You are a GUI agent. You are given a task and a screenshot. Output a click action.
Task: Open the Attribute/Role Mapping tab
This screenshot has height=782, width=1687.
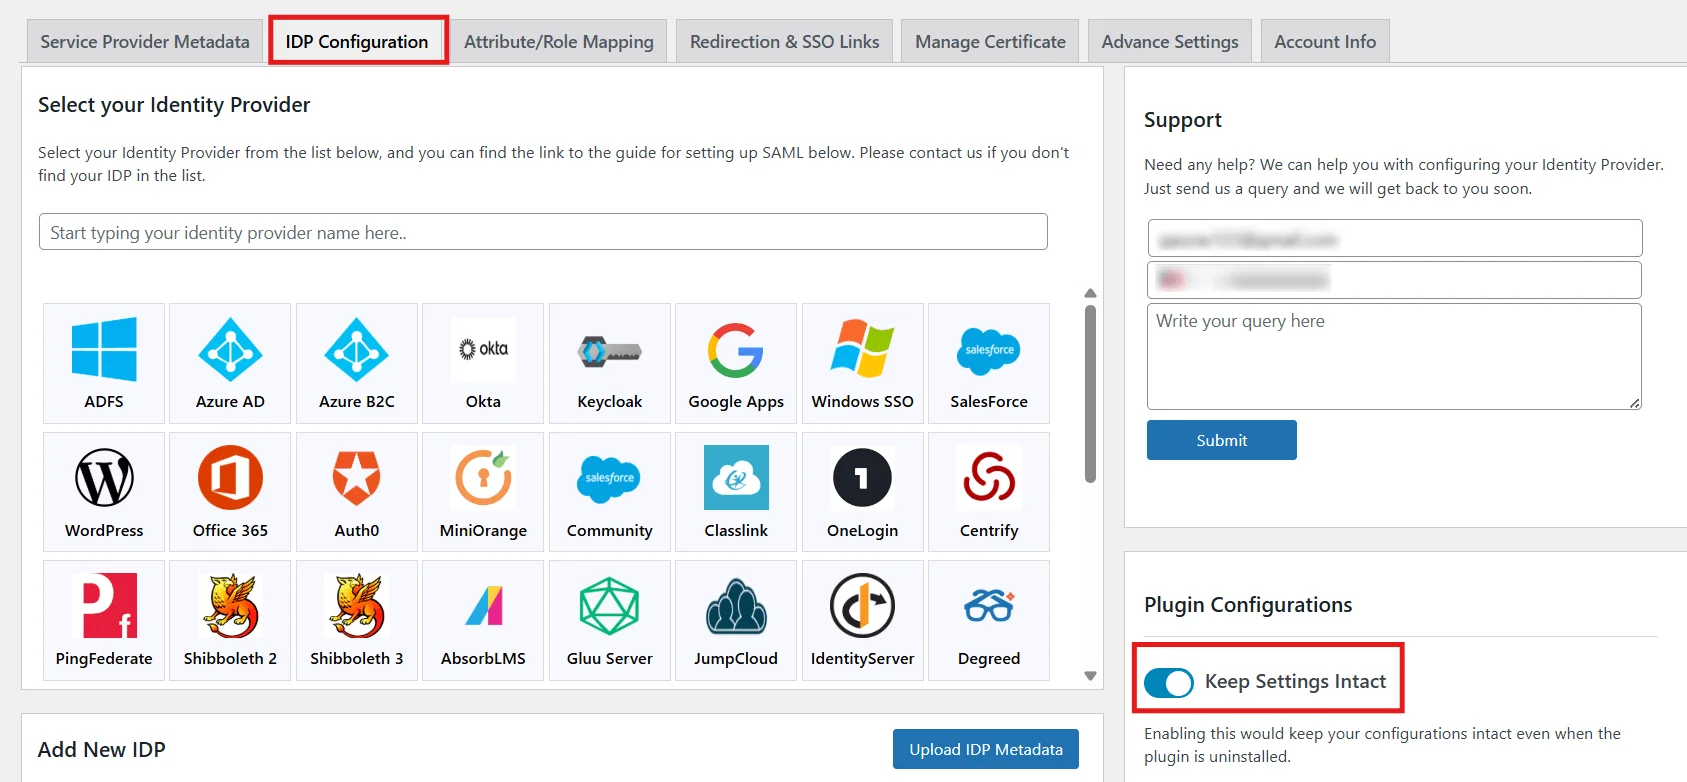(x=558, y=42)
